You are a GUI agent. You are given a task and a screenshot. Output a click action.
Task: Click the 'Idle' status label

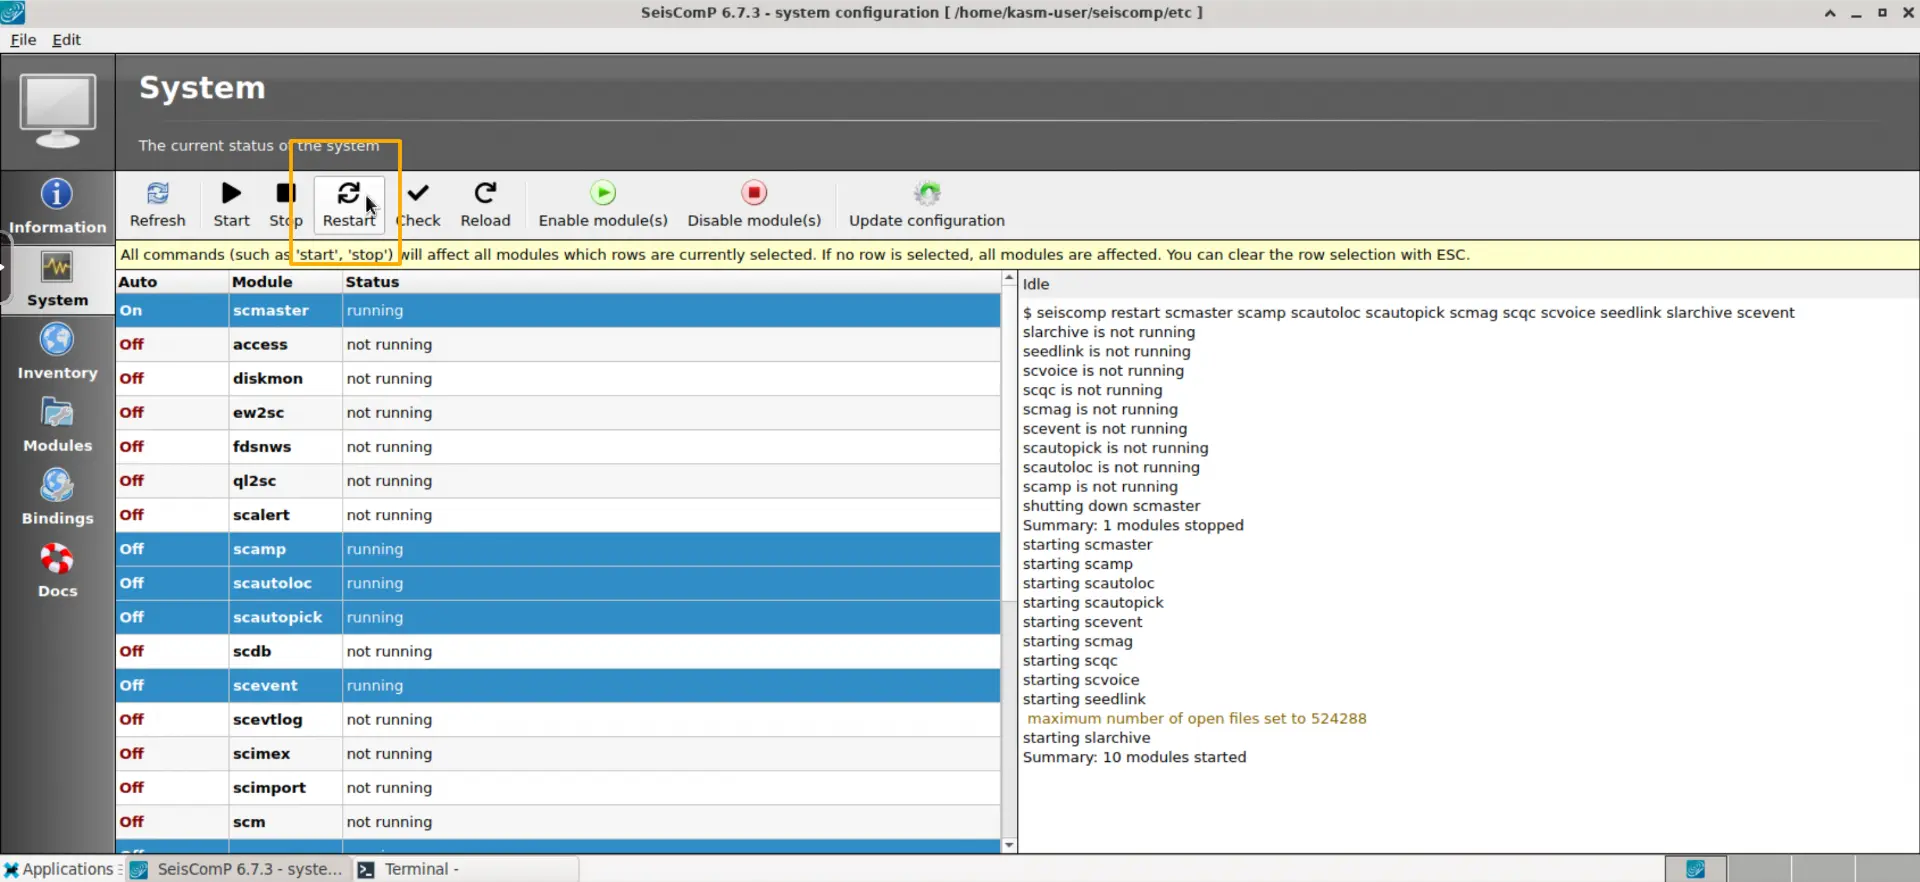[x=1036, y=284]
